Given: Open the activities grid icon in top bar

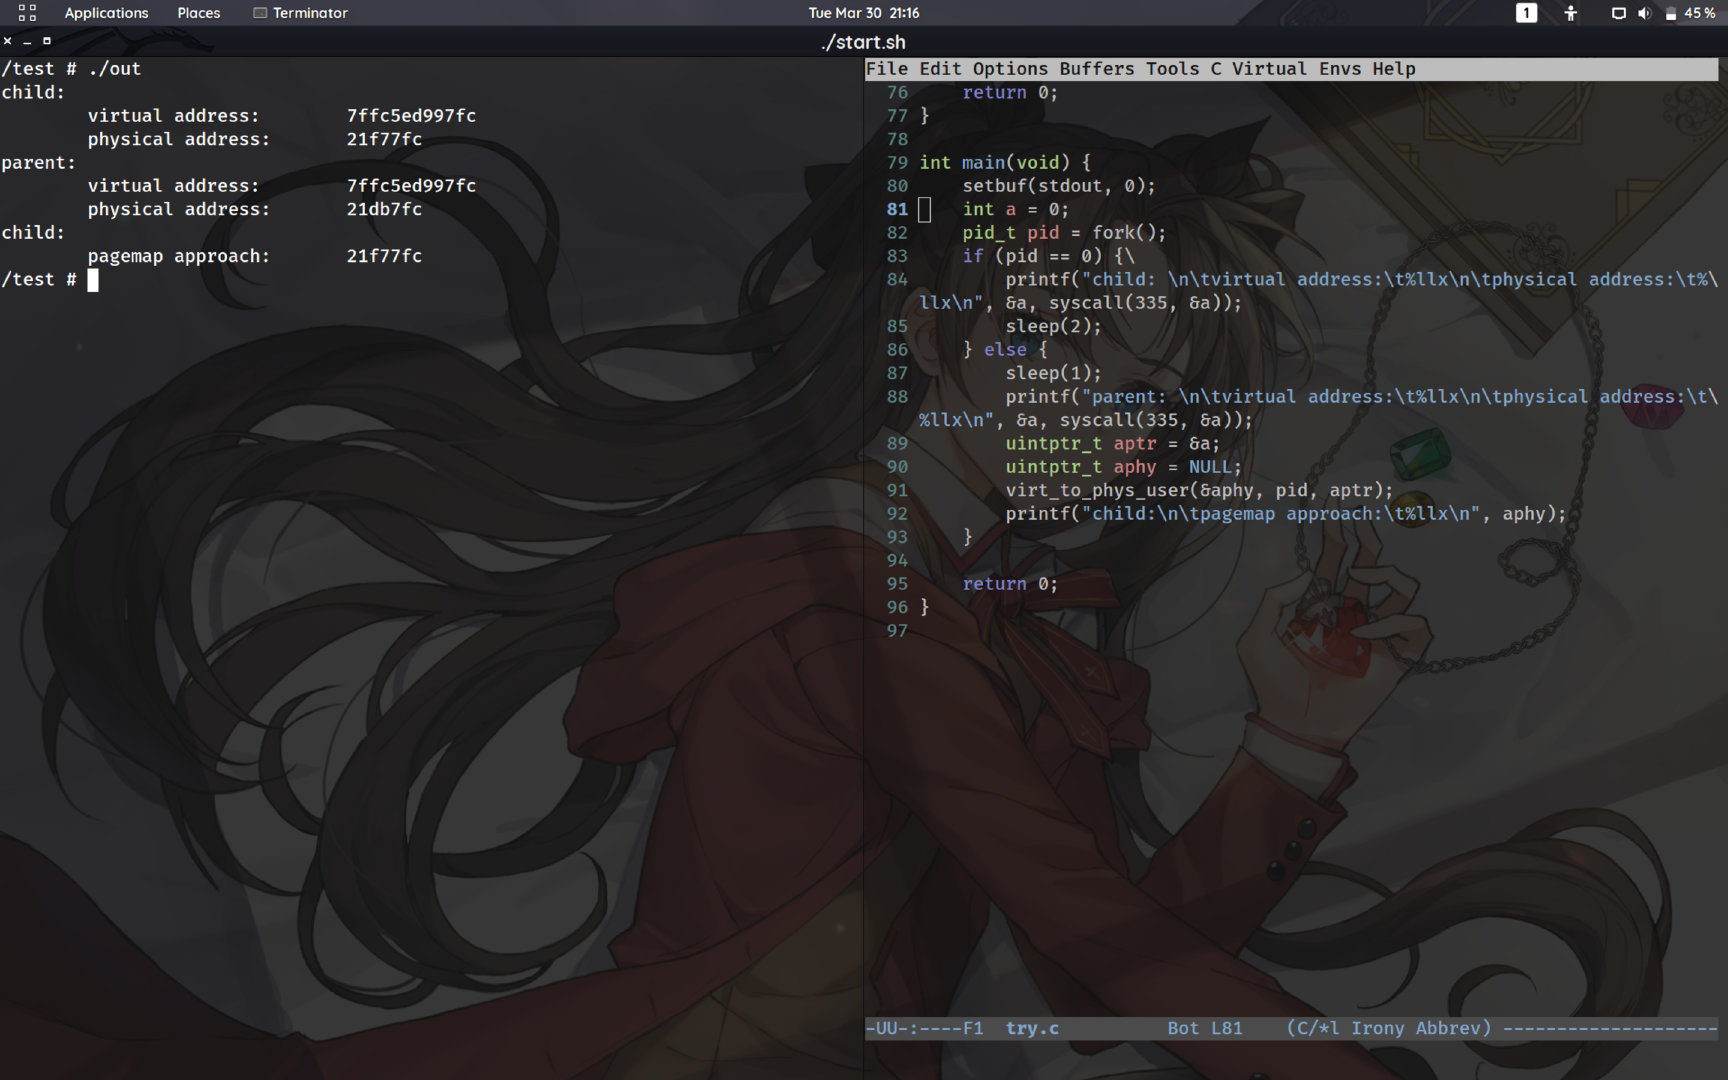Looking at the screenshot, I should (x=27, y=13).
